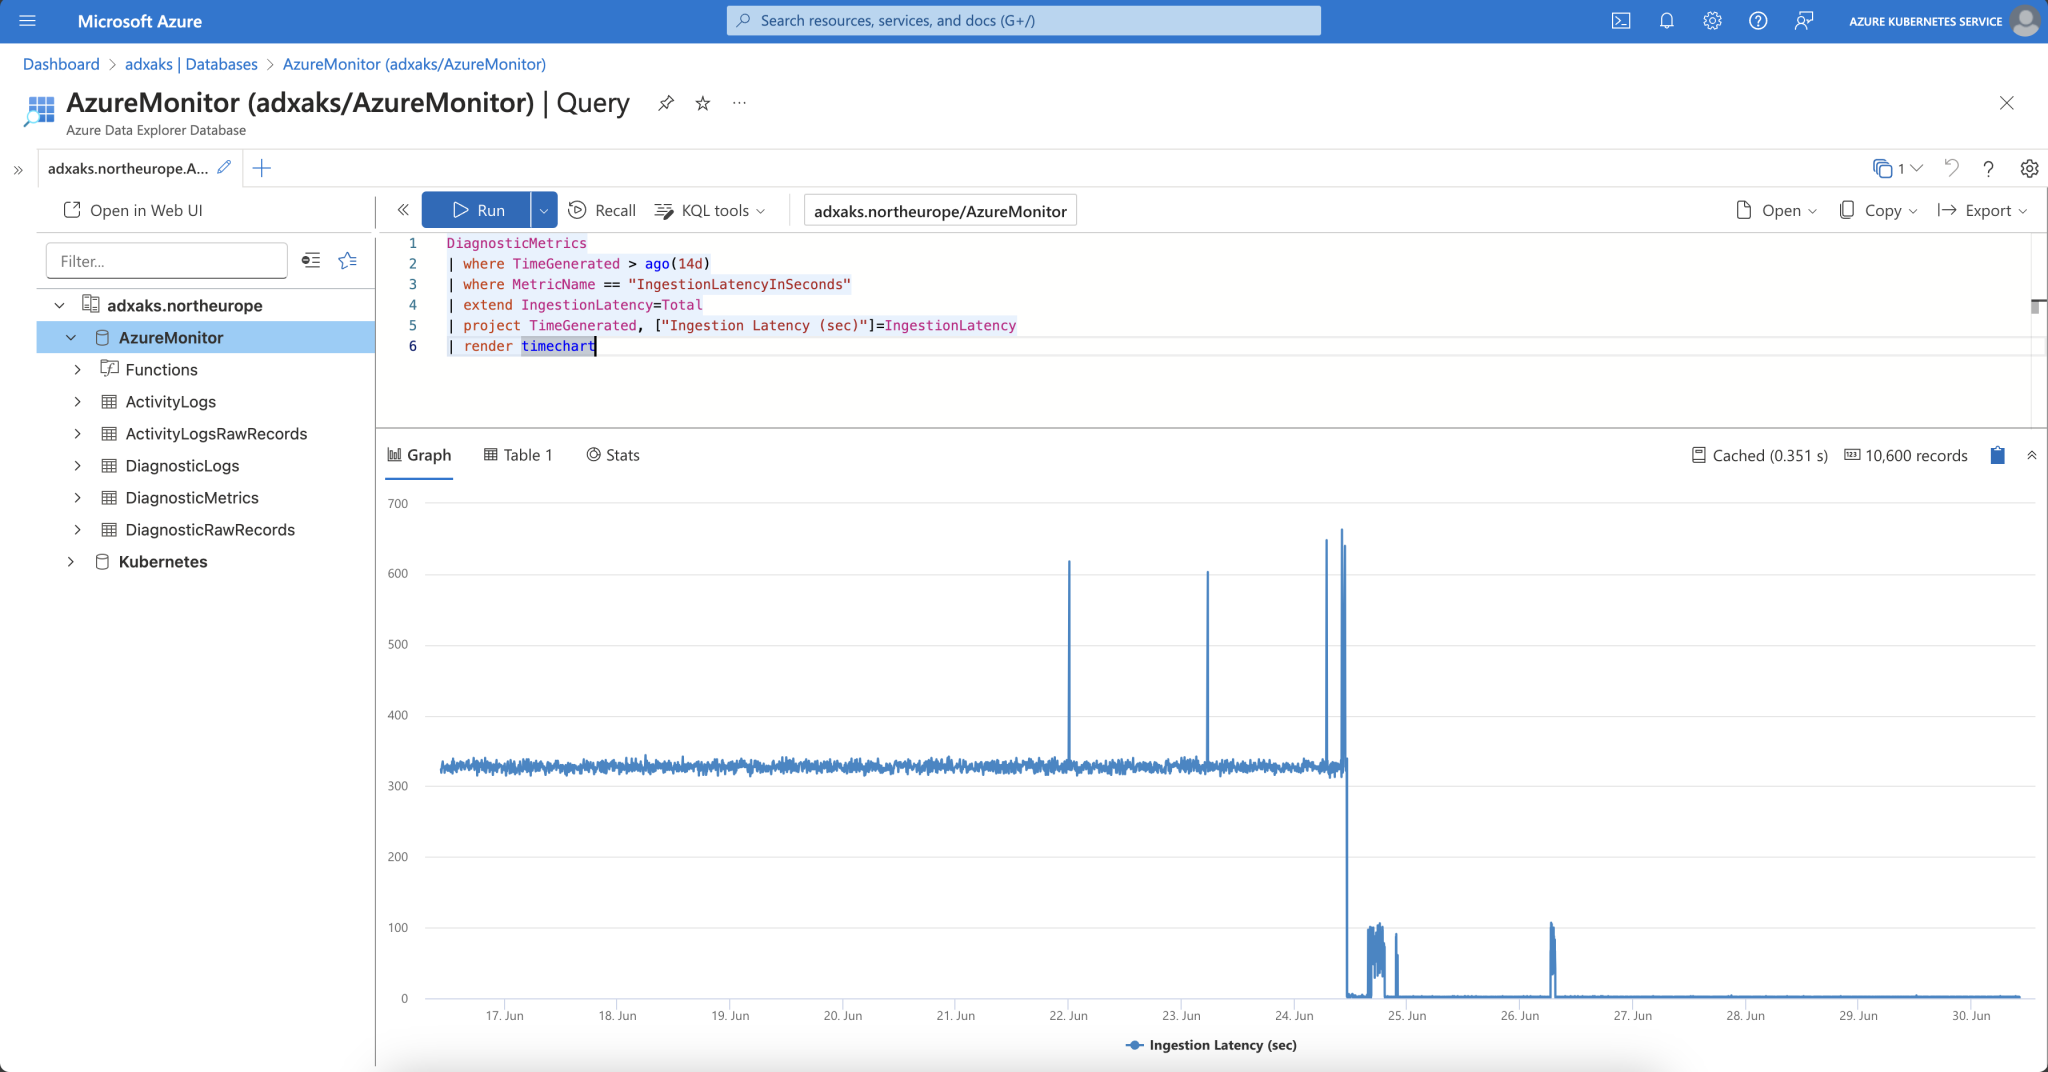
Task: Rename tab with the pencil icon
Action: click(x=223, y=167)
